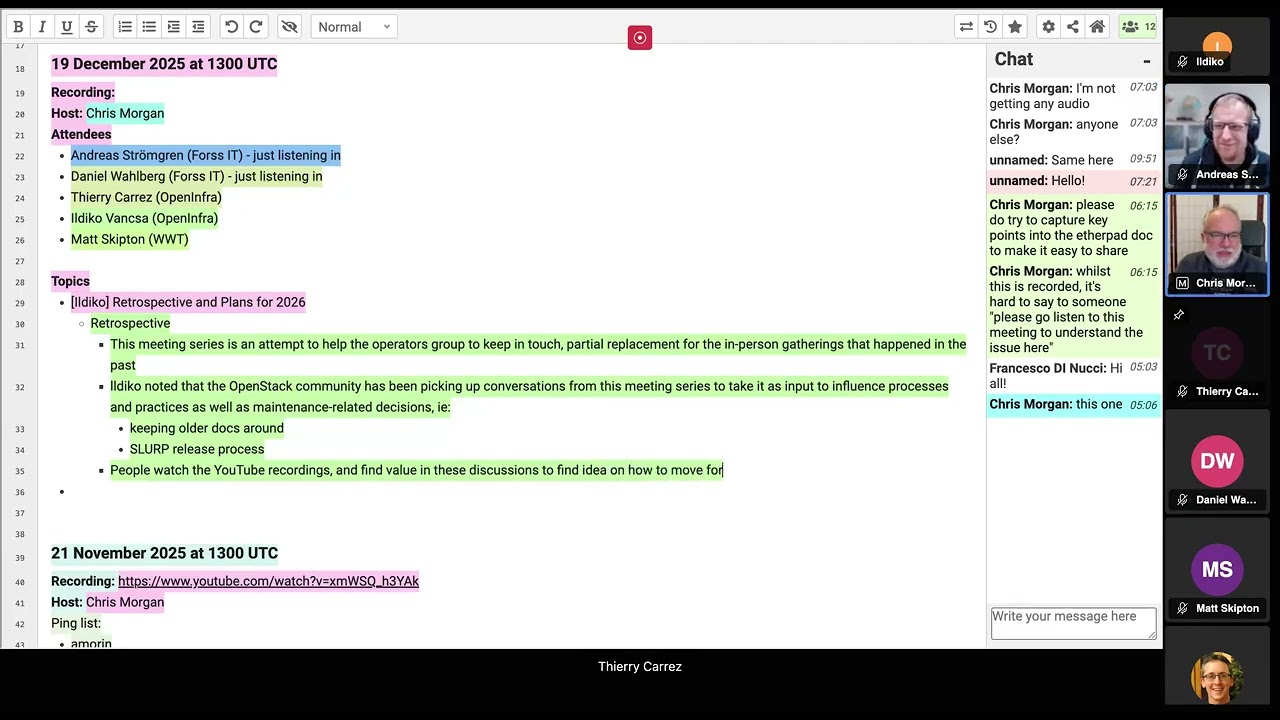Click the pin icon below Chris's tile
Image resolution: width=1280 pixels, height=720 pixels.
pos(1179,315)
